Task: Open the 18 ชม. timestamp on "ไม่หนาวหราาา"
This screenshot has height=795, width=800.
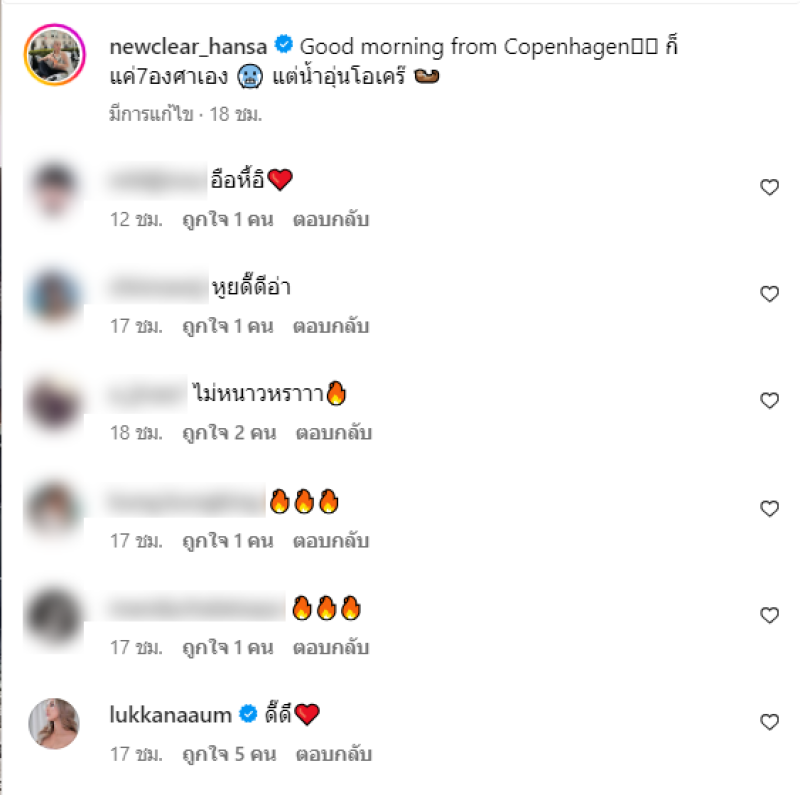Action: (x=136, y=433)
